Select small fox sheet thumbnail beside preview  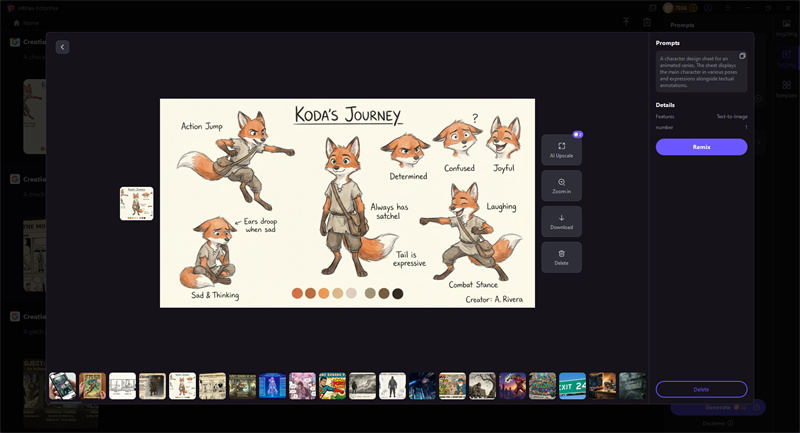(137, 203)
